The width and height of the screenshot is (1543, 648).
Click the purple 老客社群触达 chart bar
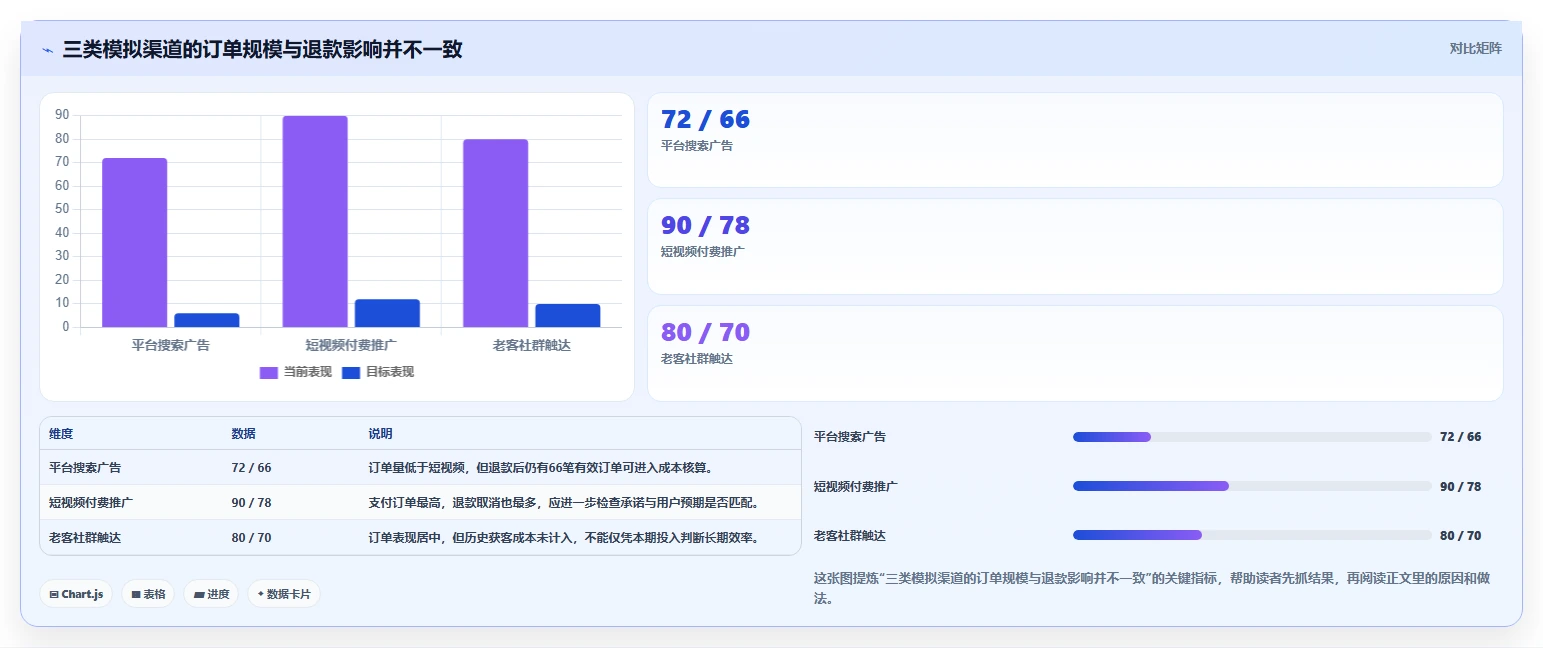click(x=495, y=233)
